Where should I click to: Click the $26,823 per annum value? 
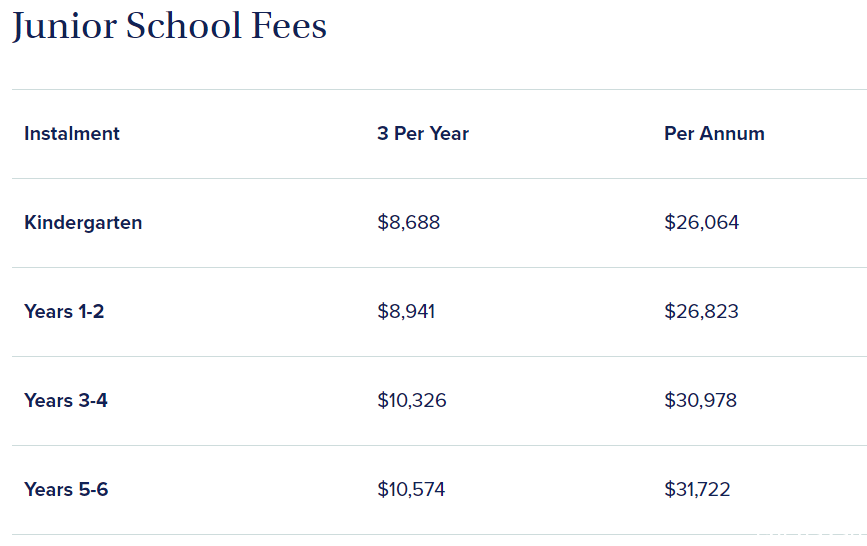coord(701,311)
